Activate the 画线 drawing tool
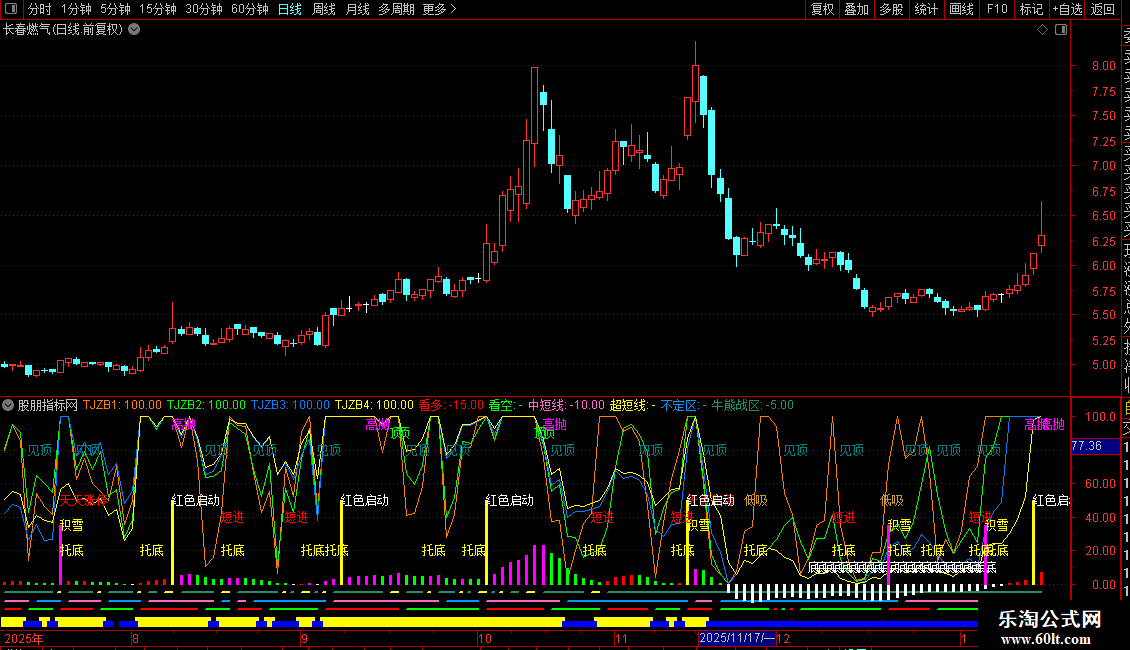The width and height of the screenshot is (1130, 650). click(961, 9)
